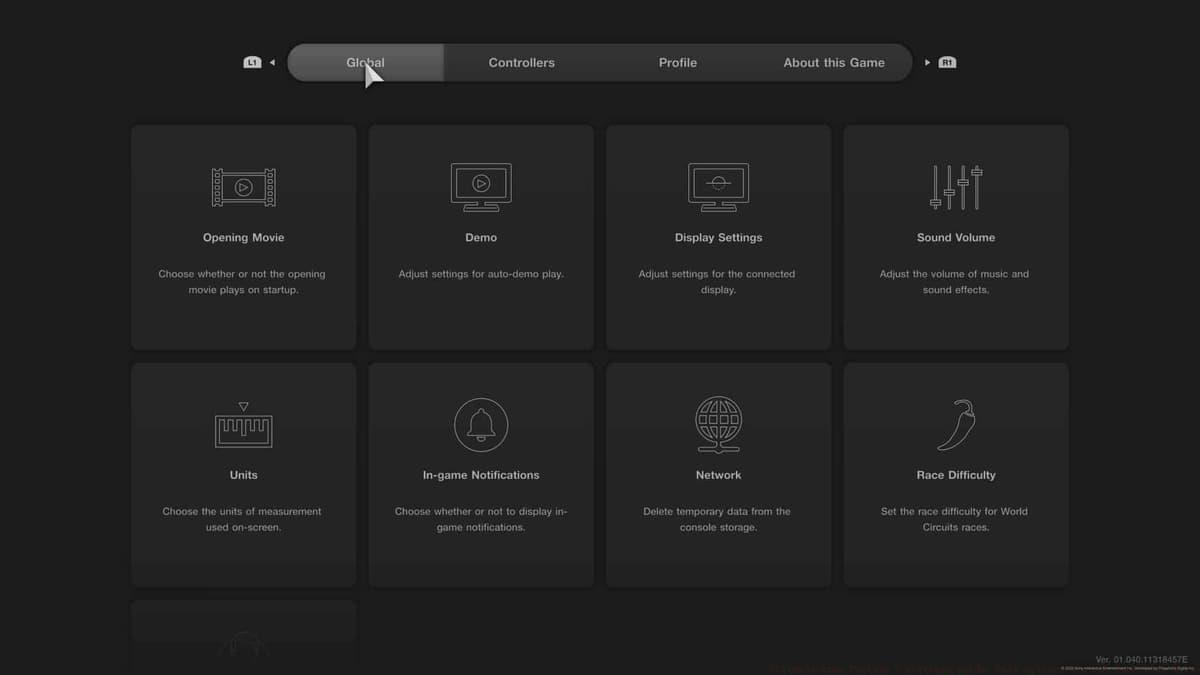Open the Network globe icon

coord(718,425)
